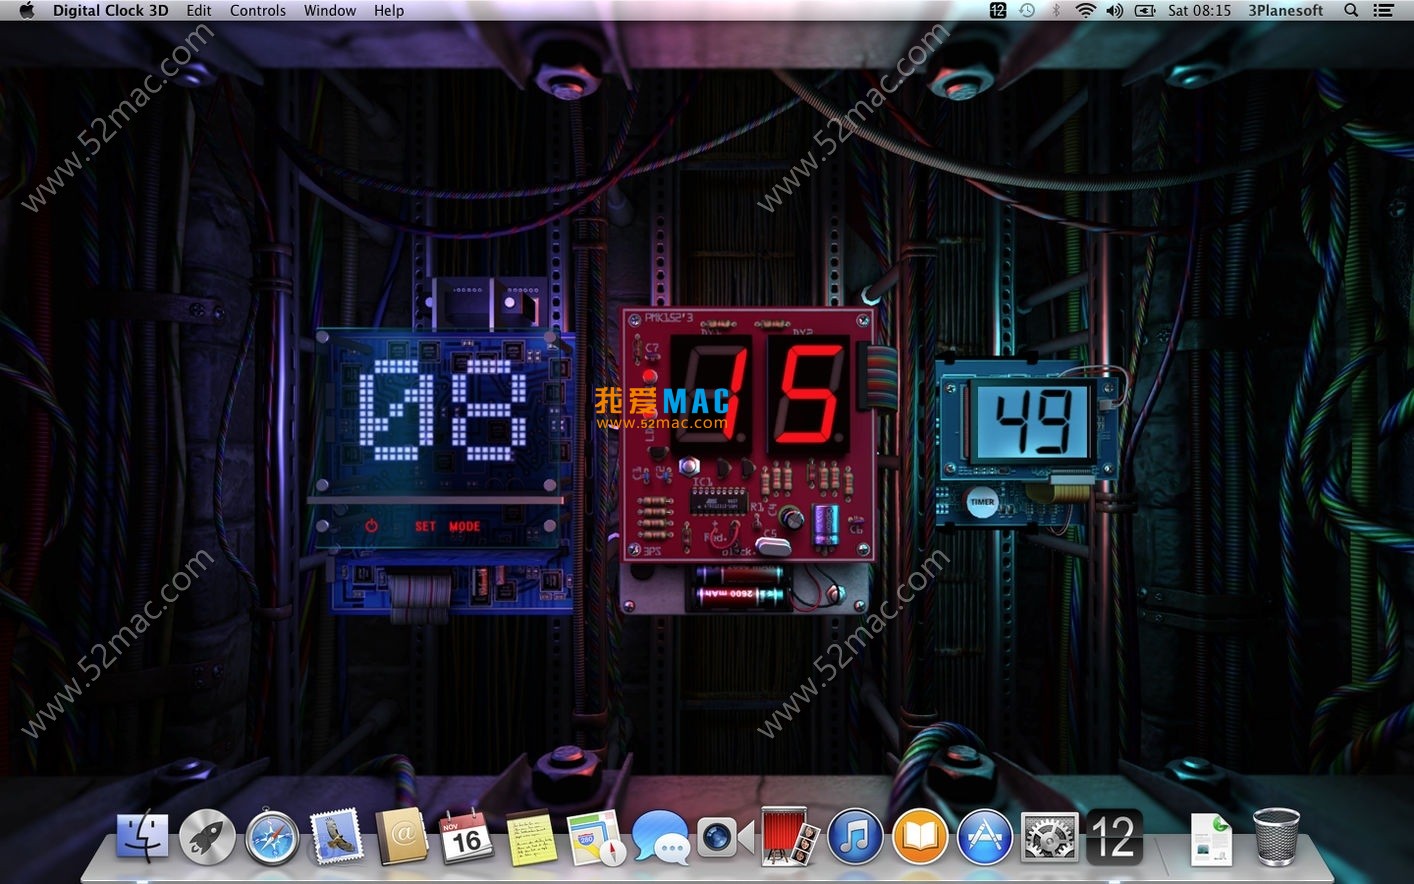
Task: Open the document stack in the Dock
Action: [x=1212, y=839]
